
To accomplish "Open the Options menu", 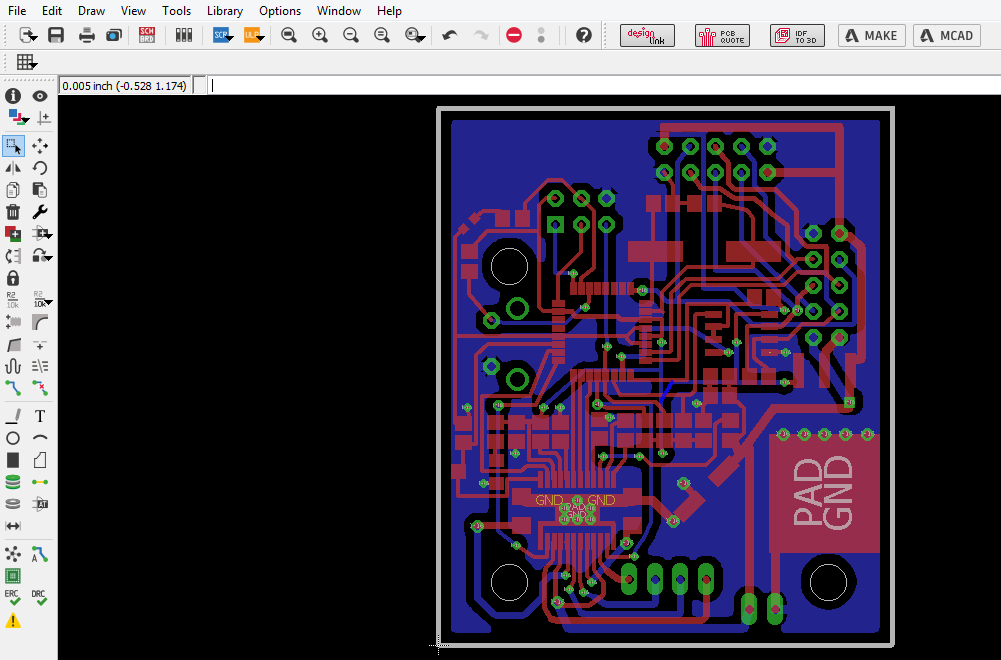I will 280,11.
